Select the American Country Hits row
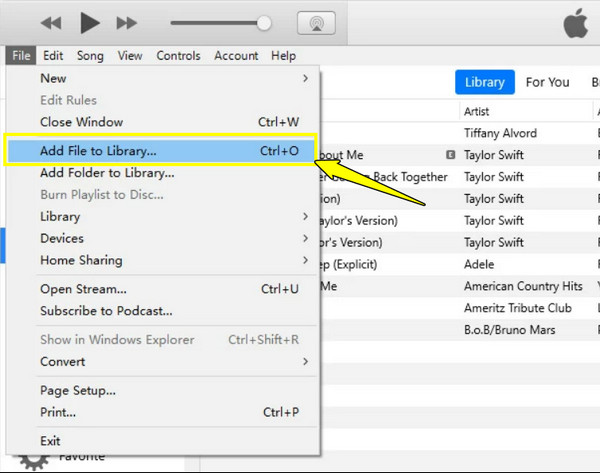600x473 pixels. [x=460, y=286]
